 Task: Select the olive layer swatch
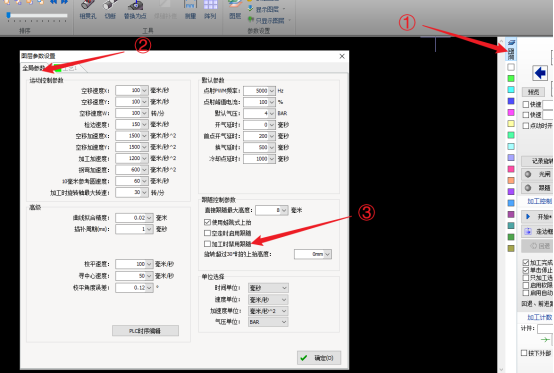click(511, 248)
